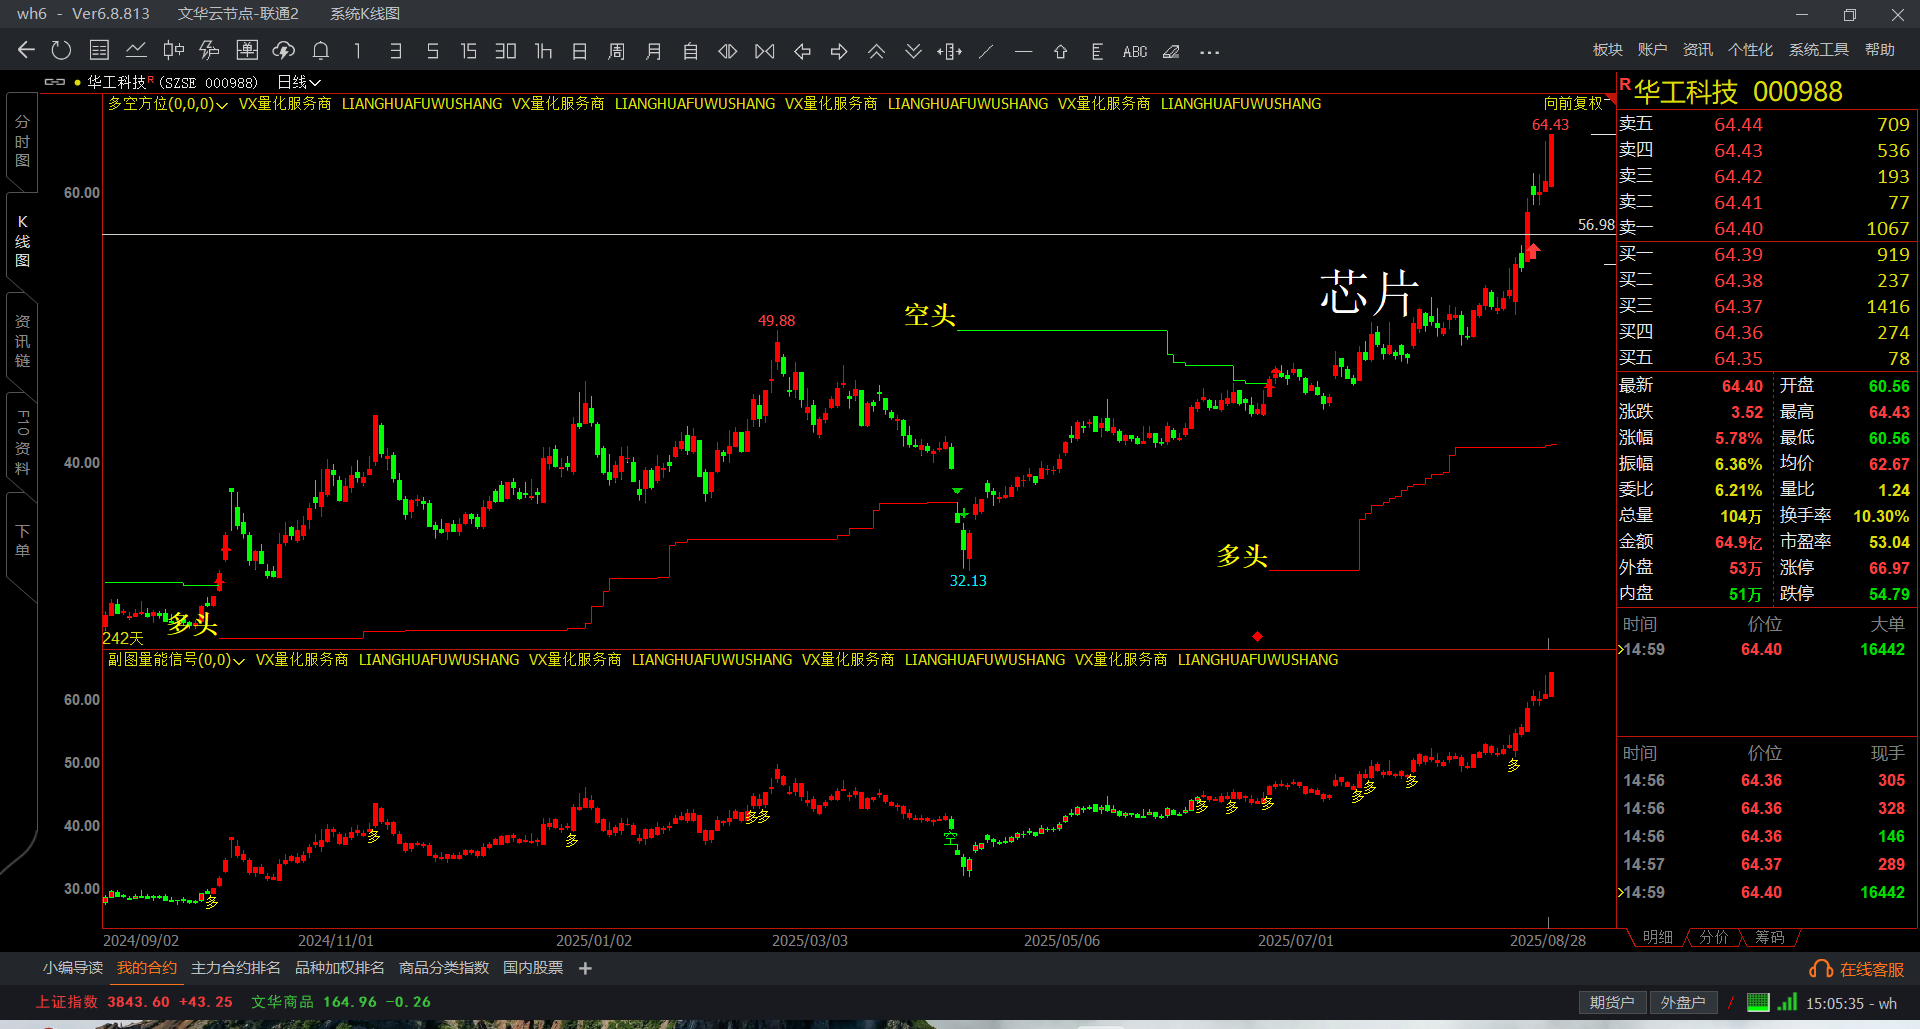This screenshot has height=1029, width=1920.
Task: Switch to 分时图 side tab
Action: [x=22, y=141]
